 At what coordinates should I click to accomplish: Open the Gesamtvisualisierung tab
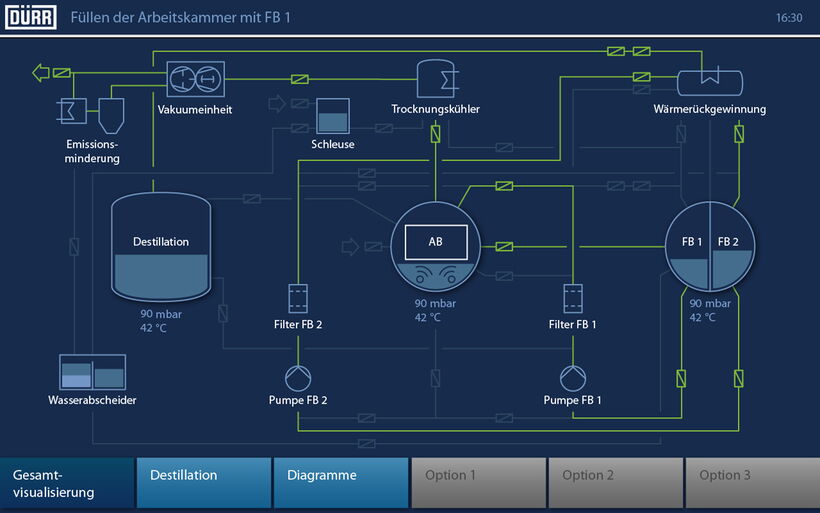pos(67,483)
